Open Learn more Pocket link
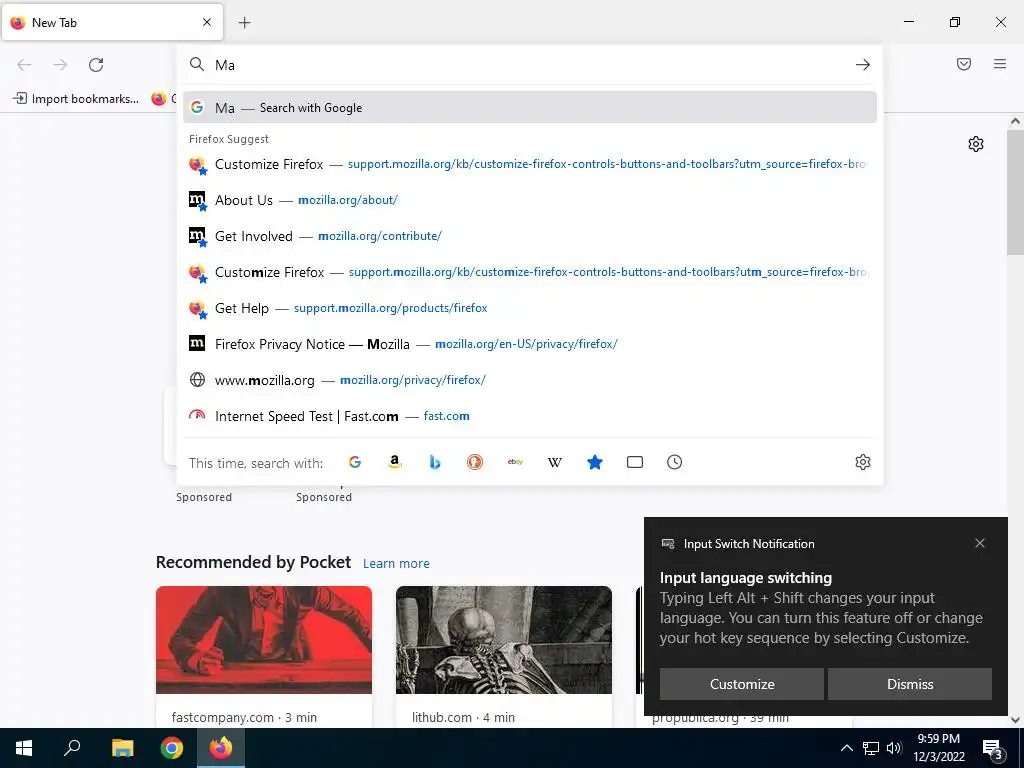Image resolution: width=1024 pixels, height=768 pixels. coord(396,563)
